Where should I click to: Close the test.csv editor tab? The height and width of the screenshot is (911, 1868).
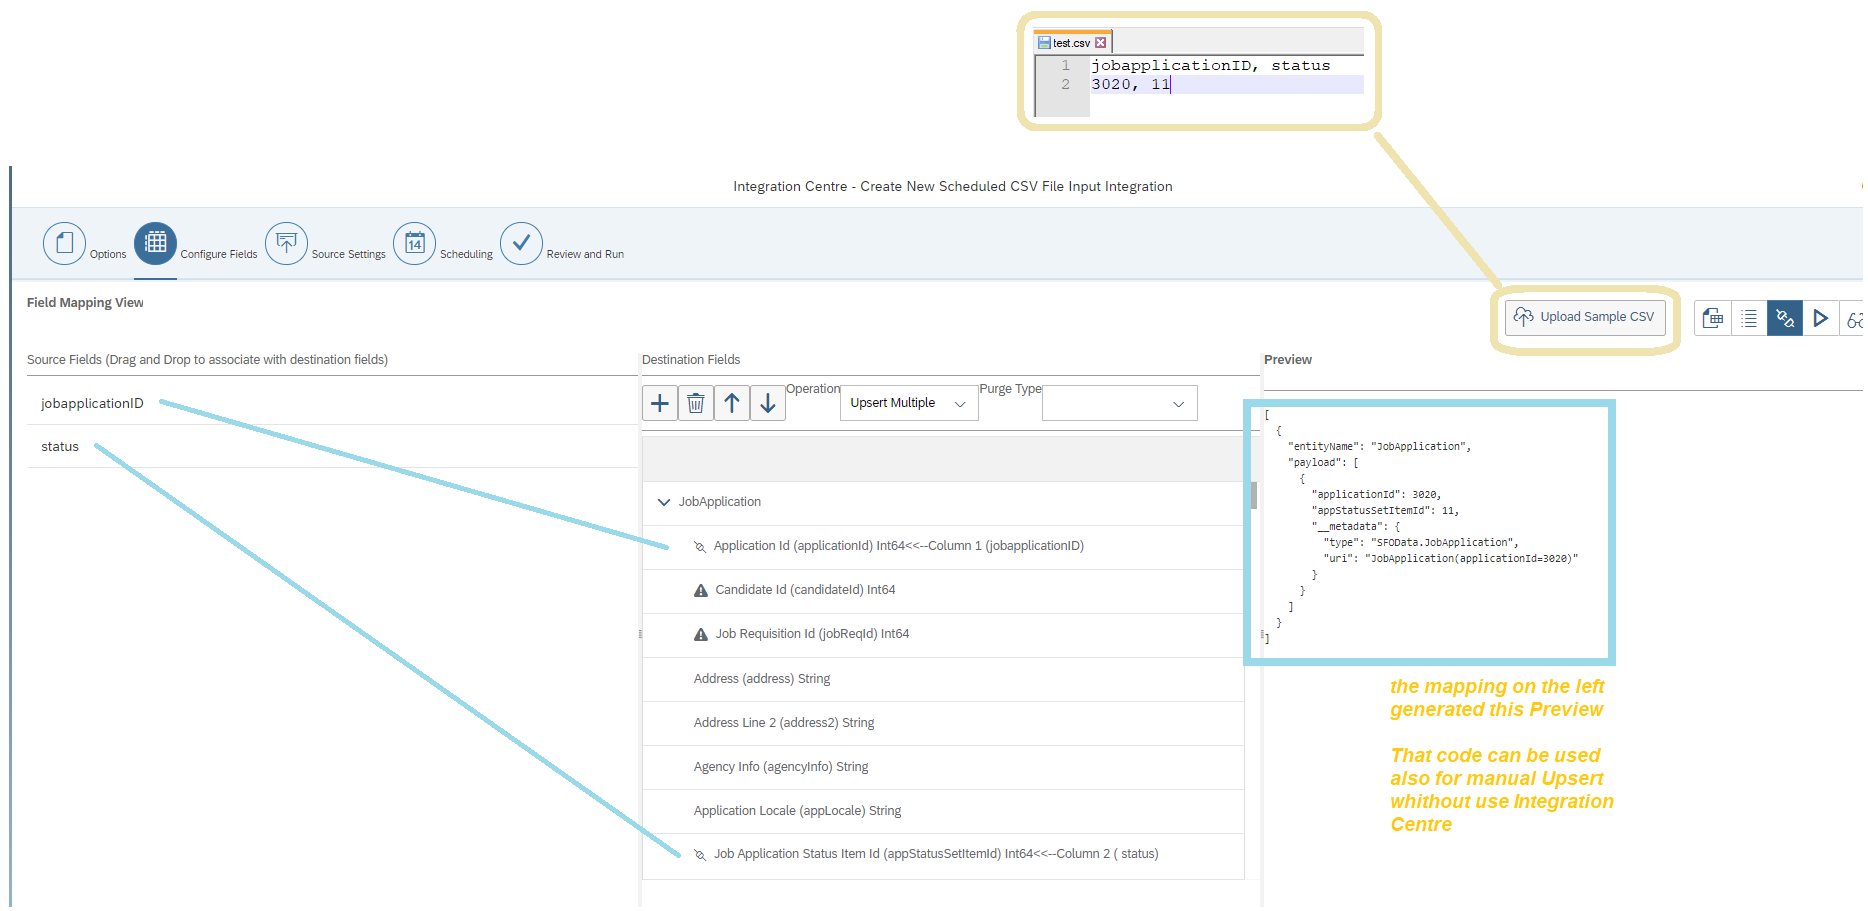point(1101,43)
